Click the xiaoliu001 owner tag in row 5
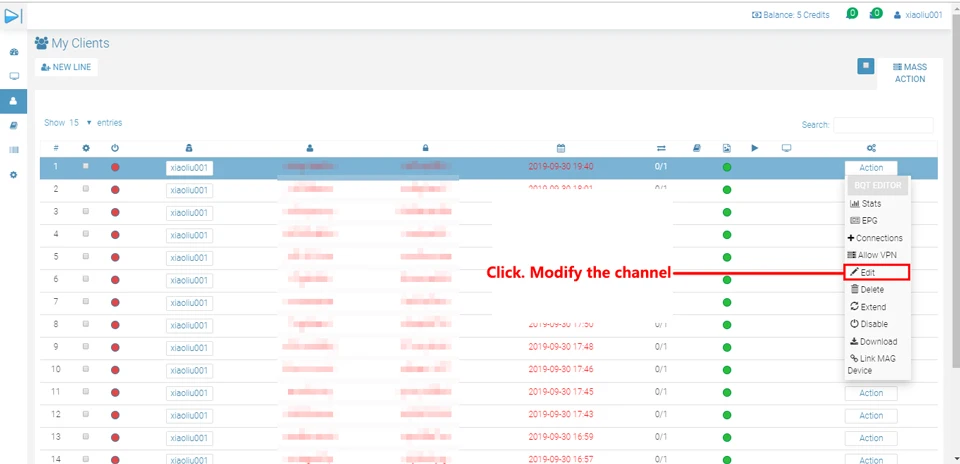Screen dimensions: 960x464 (189, 258)
